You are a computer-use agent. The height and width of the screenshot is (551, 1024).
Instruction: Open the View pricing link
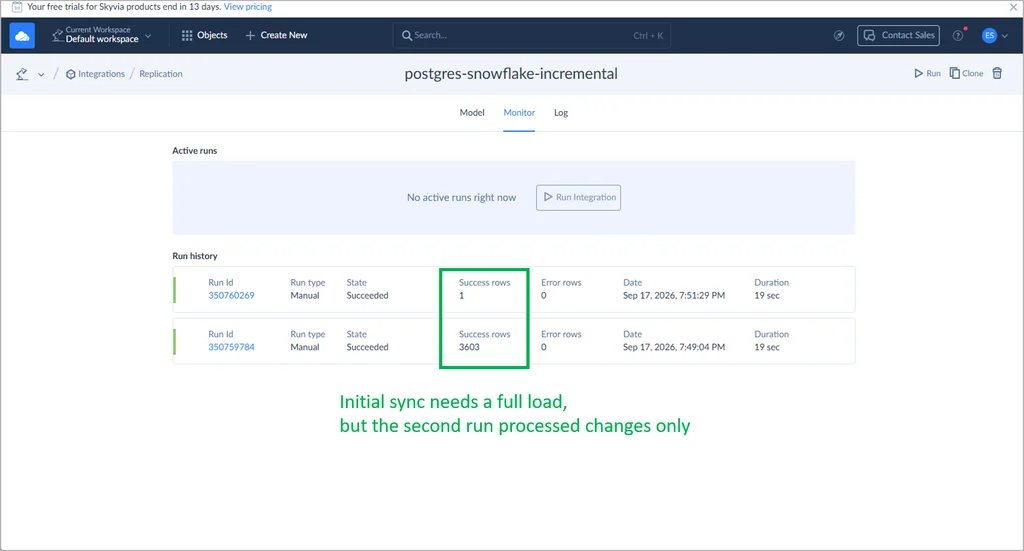pos(248,7)
